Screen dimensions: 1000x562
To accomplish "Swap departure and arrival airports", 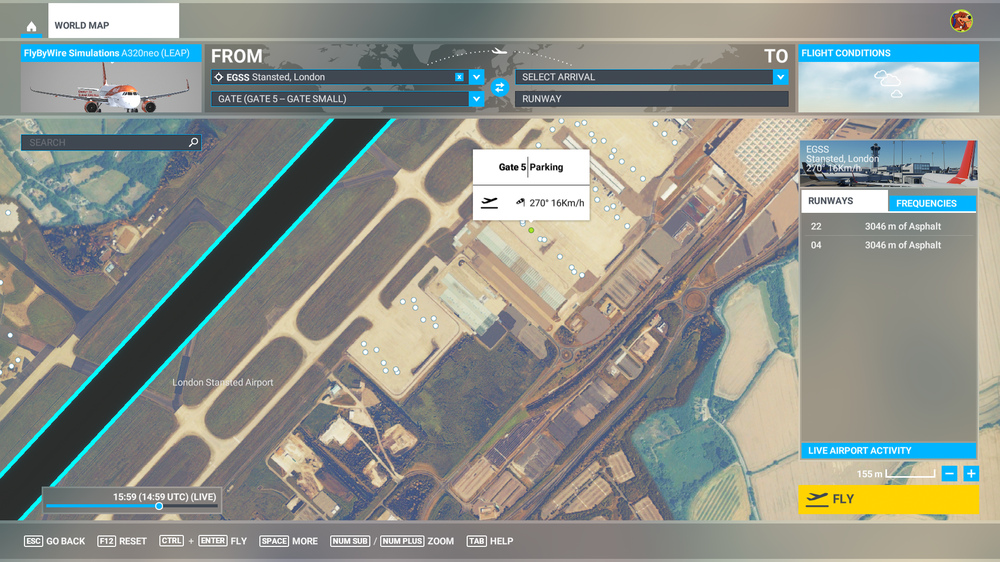I will (500, 88).
